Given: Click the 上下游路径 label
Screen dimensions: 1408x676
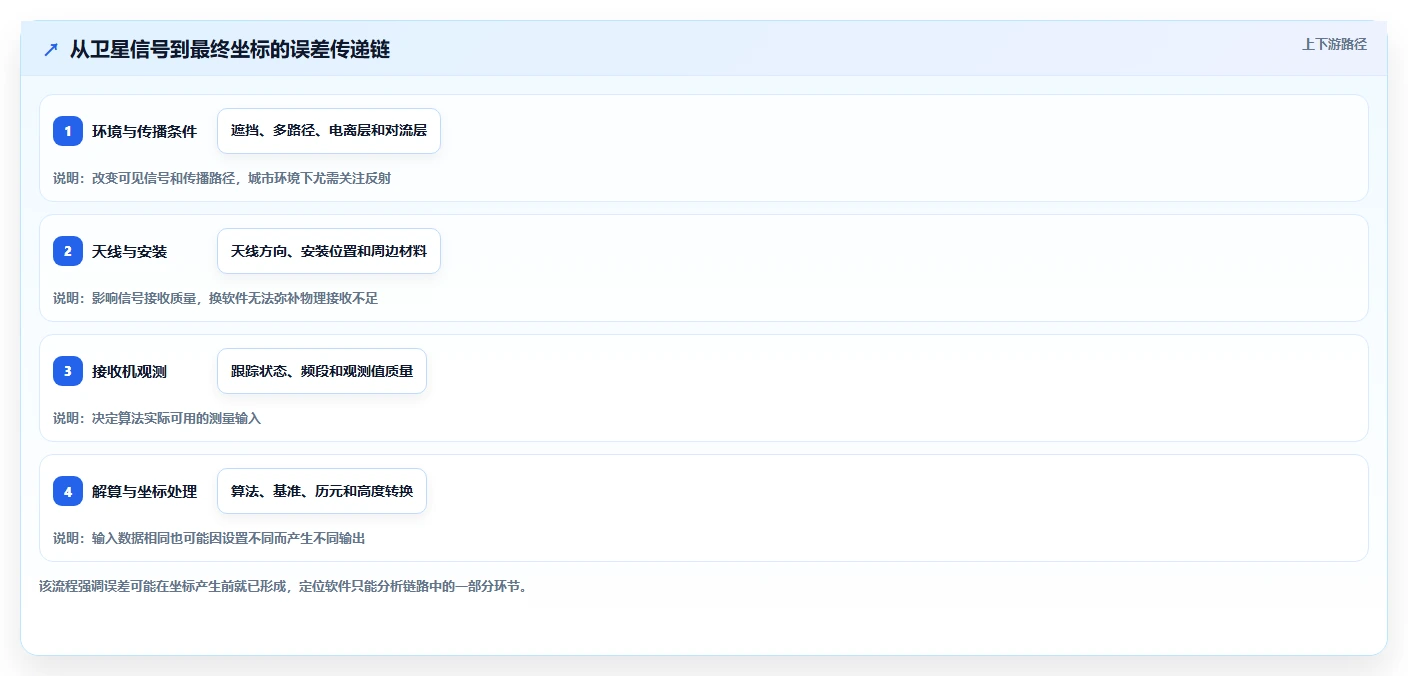Looking at the screenshot, I should pyautogui.click(x=1334, y=44).
